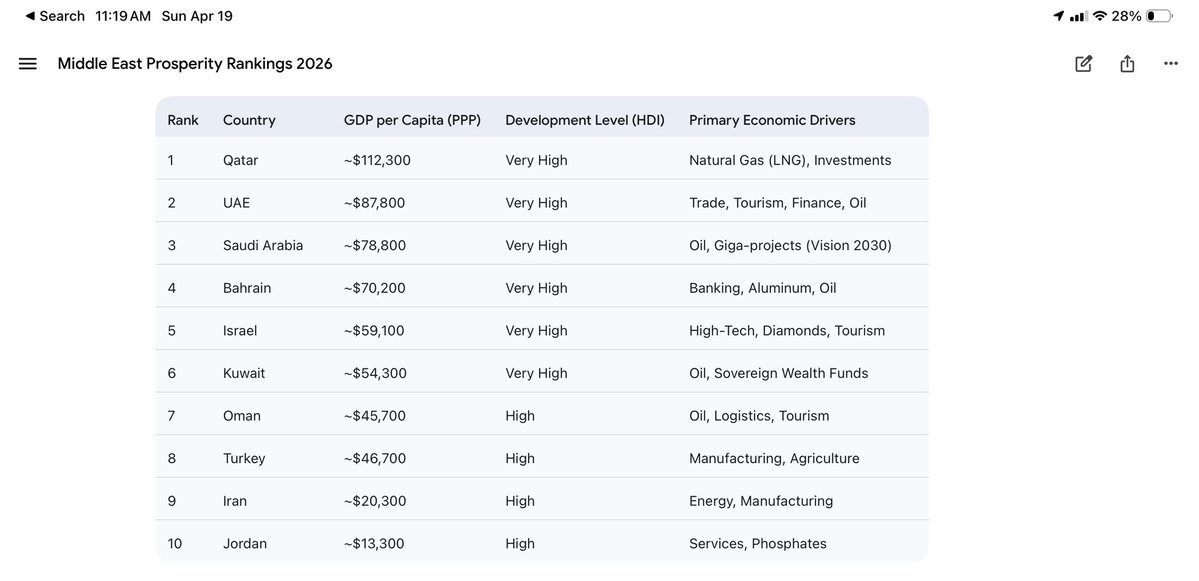Select the Qatar country cell
Image resolution: width=1199 pixels, height=581 pixels.
click(241, 161)
